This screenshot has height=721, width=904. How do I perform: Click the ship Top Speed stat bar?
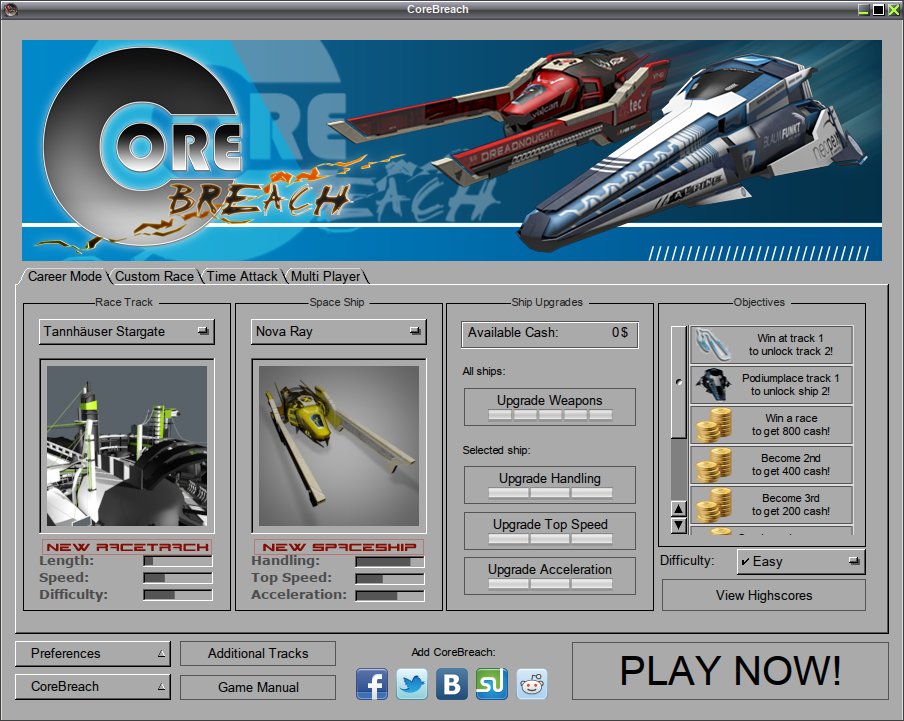(x=390, y=579)
